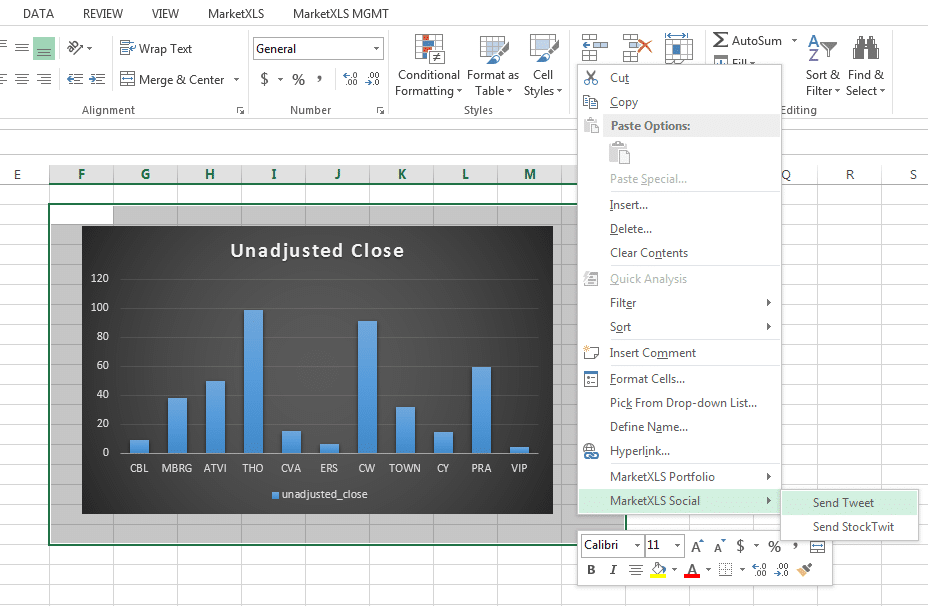Open Sort & Filter menu
Image resolution: width=928 pixels, height=606 pixels.
[x=823, y=66]
